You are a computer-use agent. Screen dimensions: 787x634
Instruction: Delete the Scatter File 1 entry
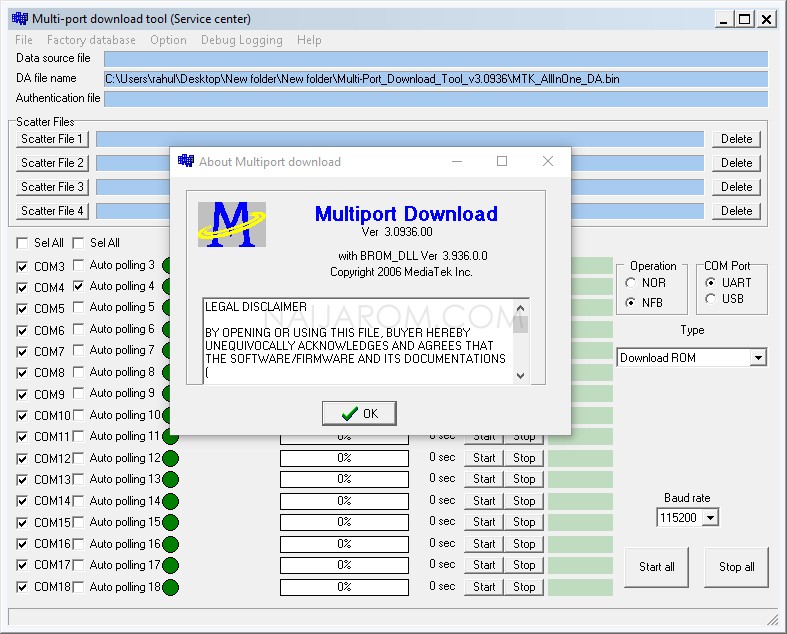(736, 139)
